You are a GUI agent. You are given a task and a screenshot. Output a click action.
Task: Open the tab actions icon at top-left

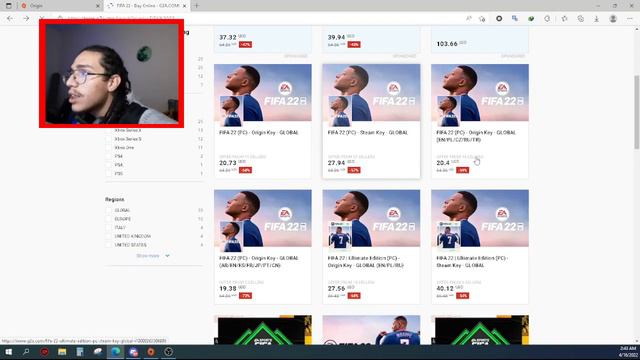coord(9,6)
